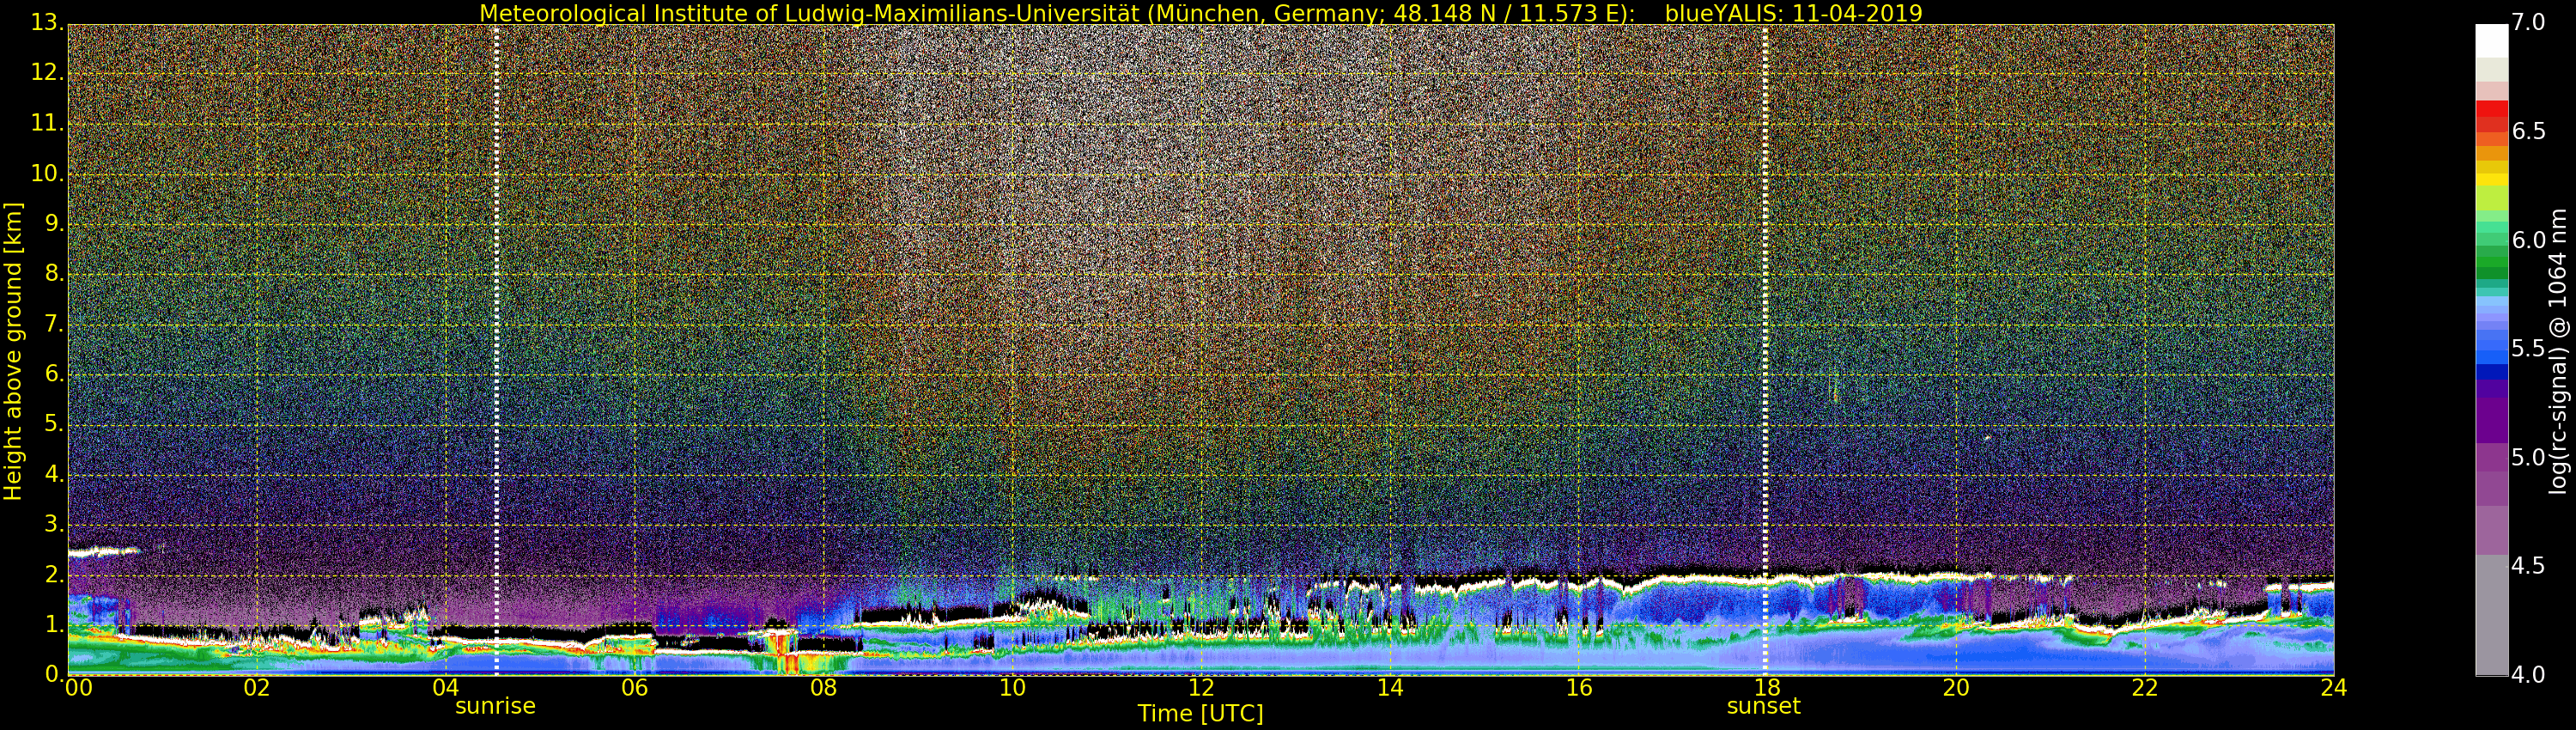Select the time axis tick "16"
The width and height of the screenshot is (2576, 730).
pos(1578,688)
